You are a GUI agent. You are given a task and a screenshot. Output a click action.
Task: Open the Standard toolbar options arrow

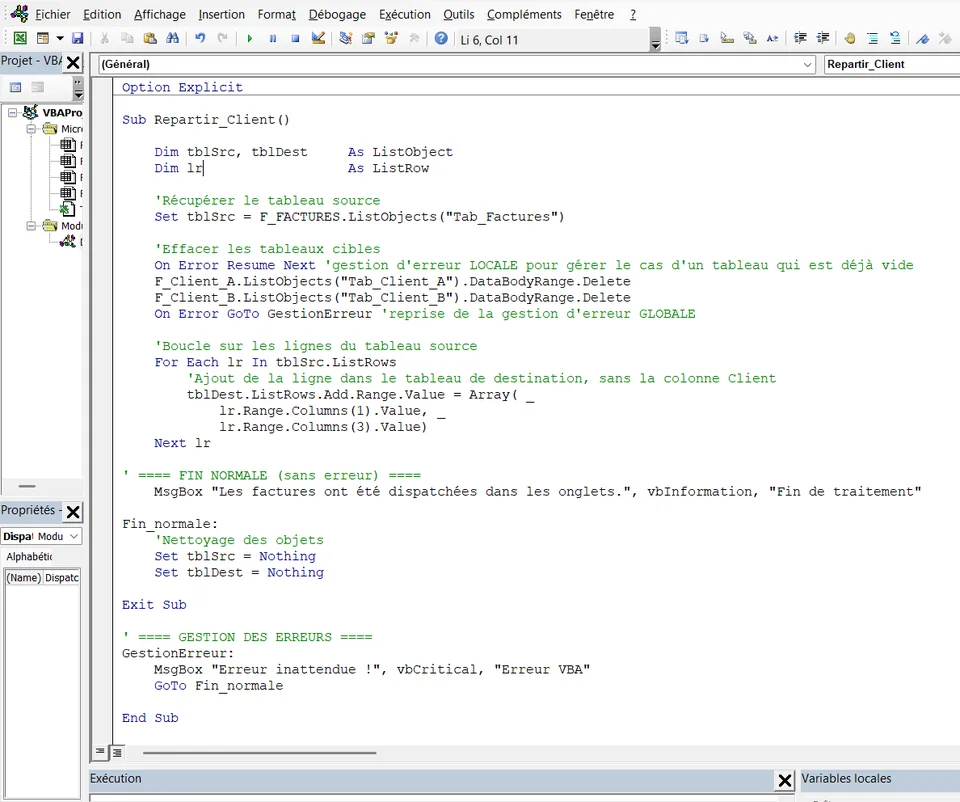click(655, 40)
